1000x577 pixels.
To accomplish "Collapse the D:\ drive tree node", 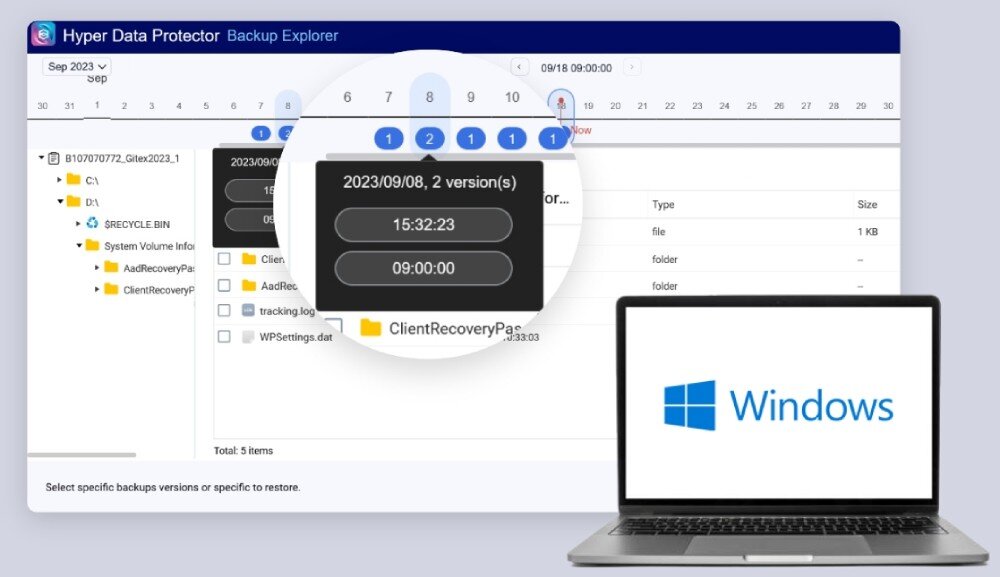I will 60,202.
